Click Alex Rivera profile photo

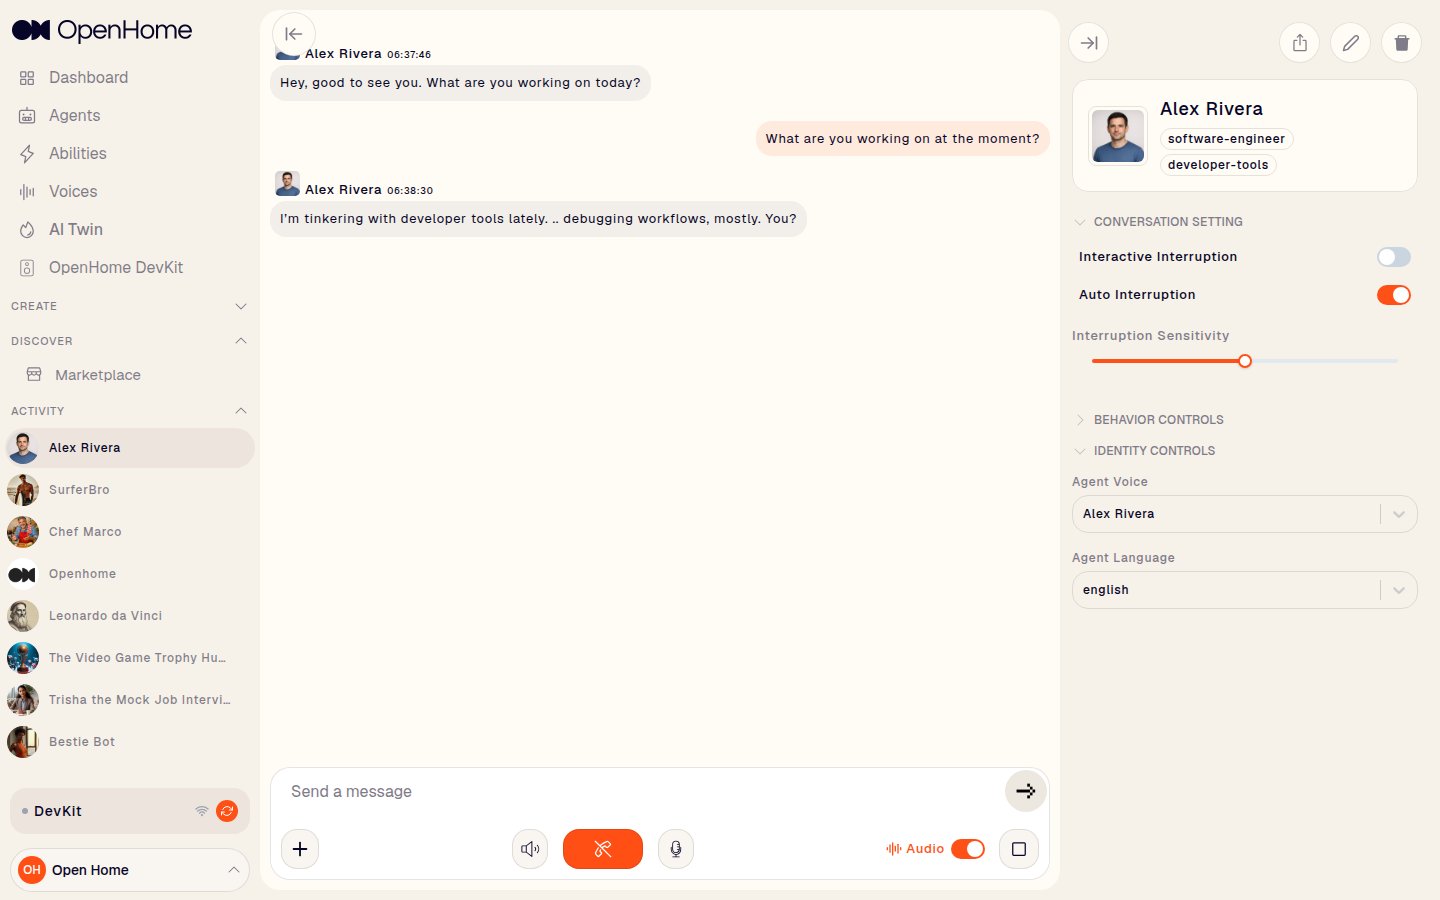[x=1118, y=136]
